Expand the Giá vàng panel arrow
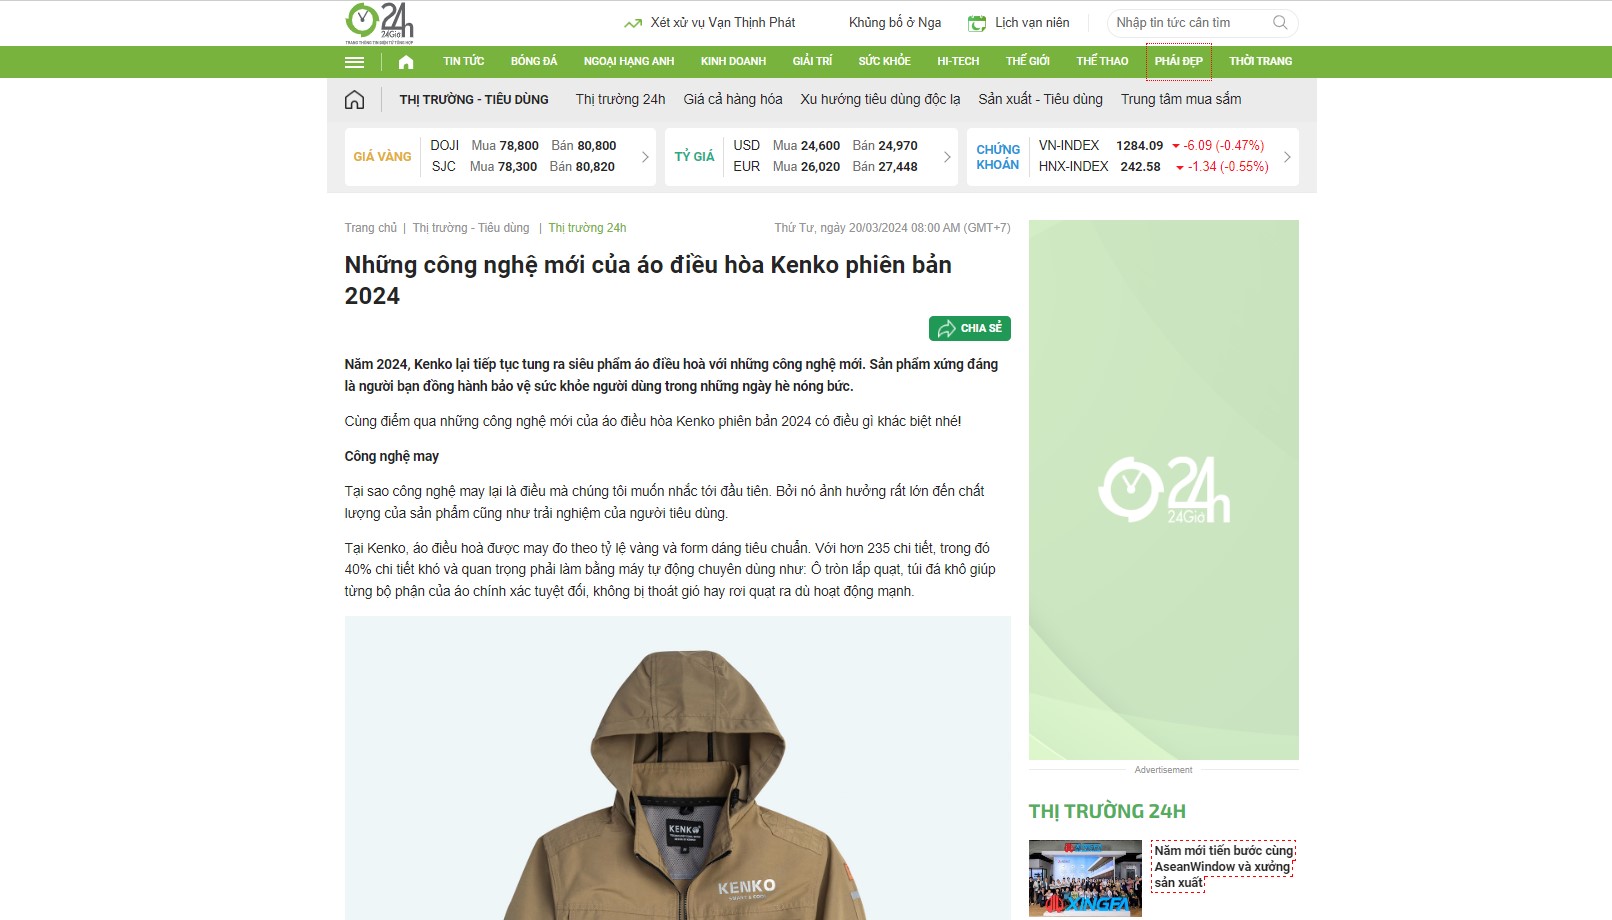The width and height of the screenshot is (1612, 920). coord(645,157)
